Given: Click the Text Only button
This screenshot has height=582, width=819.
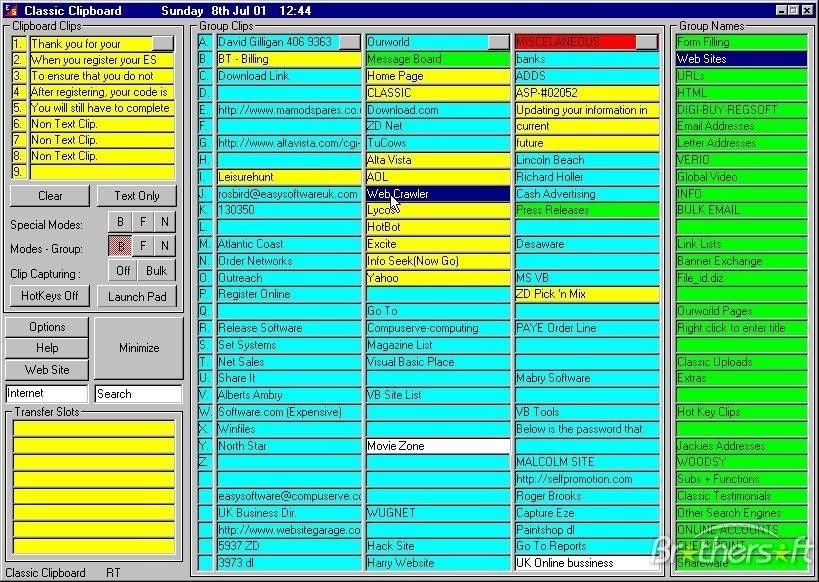Looking at the screenshot, I should click(x=137, y=196).
